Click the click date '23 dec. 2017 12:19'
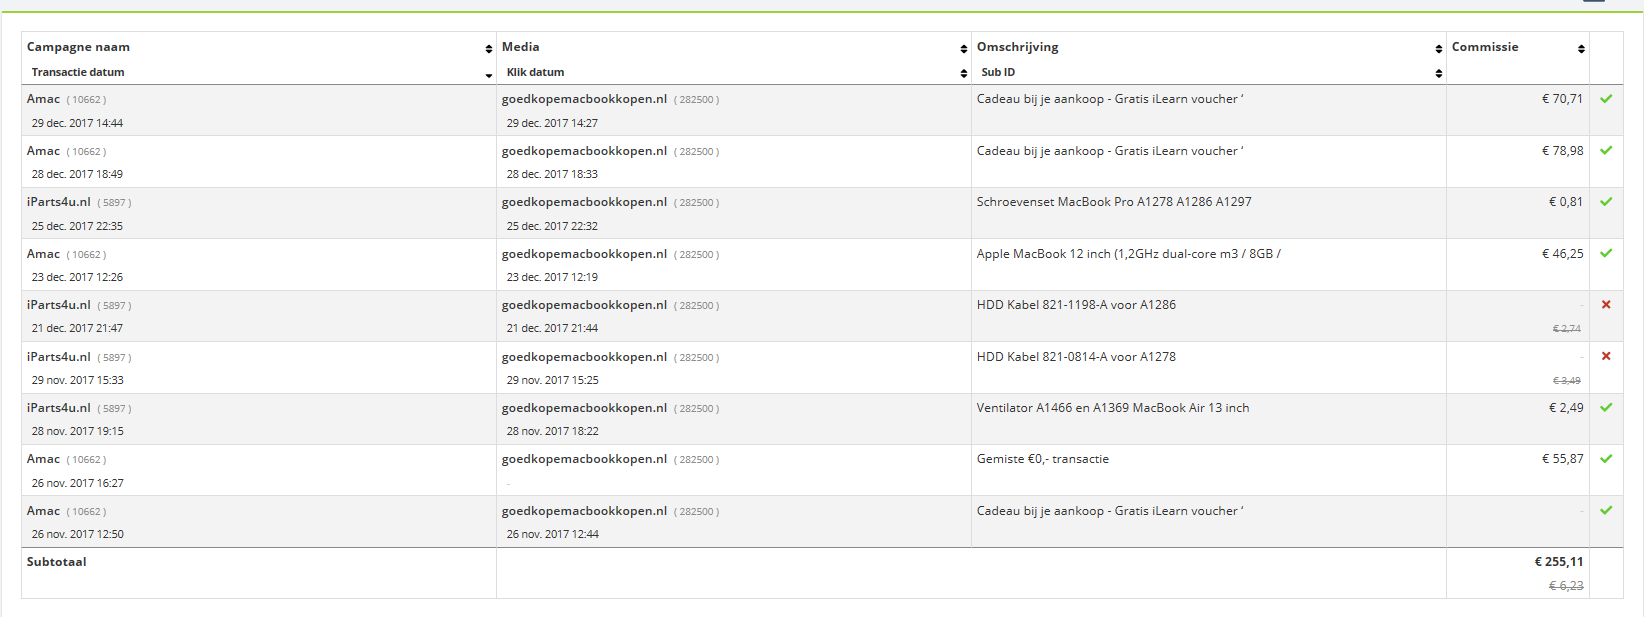 tap(552, 277)
